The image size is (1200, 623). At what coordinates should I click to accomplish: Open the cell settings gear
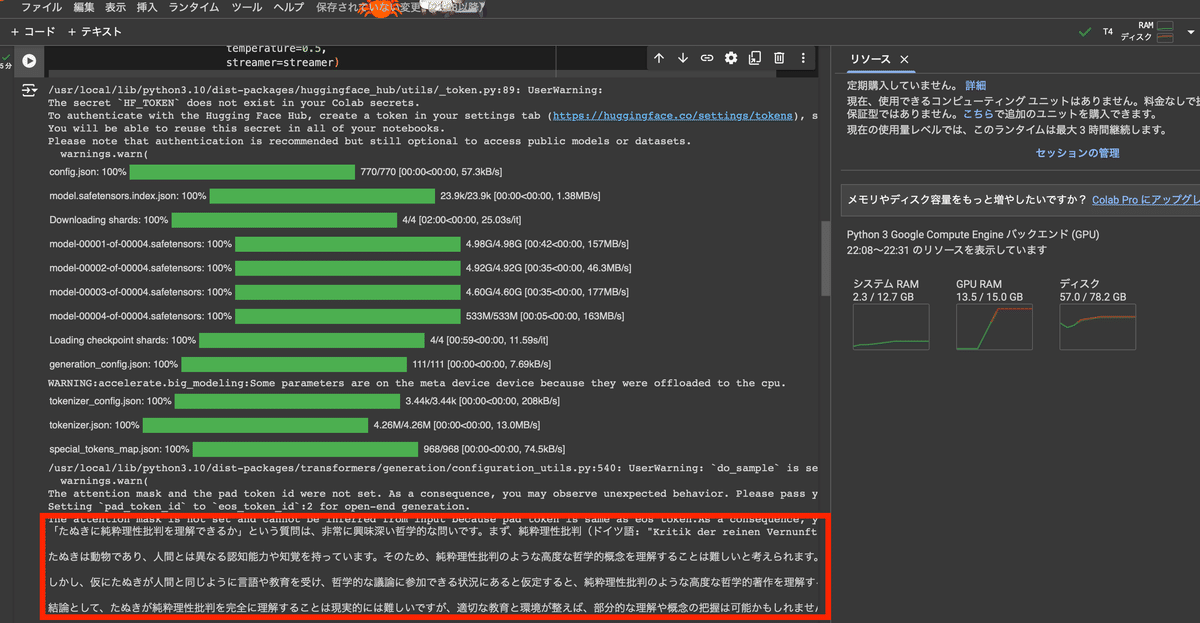(731, 58)
